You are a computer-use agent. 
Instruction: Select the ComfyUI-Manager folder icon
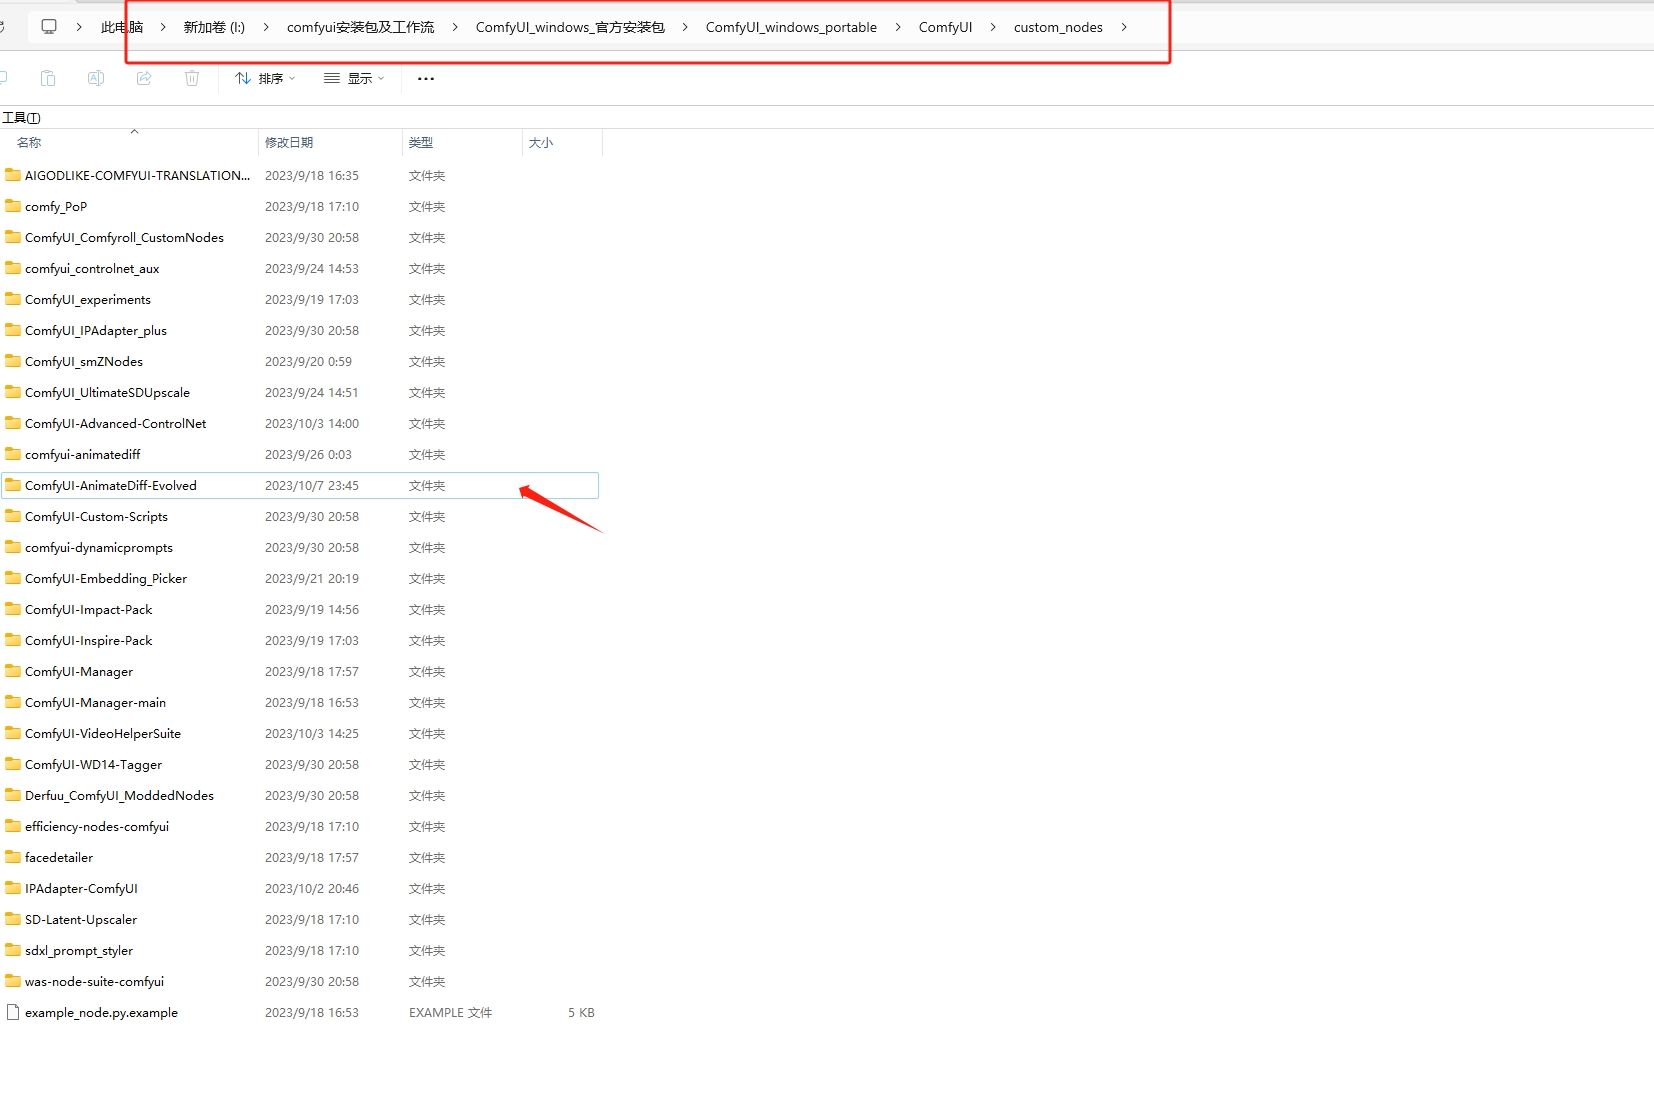pos(13,671)
